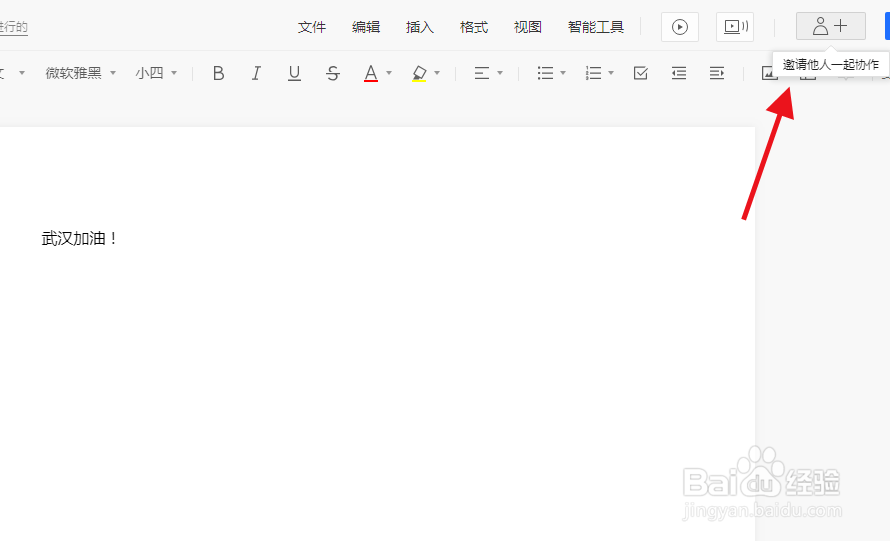
Task: Open the 视图 menu
Action: (x=527, y=27)
